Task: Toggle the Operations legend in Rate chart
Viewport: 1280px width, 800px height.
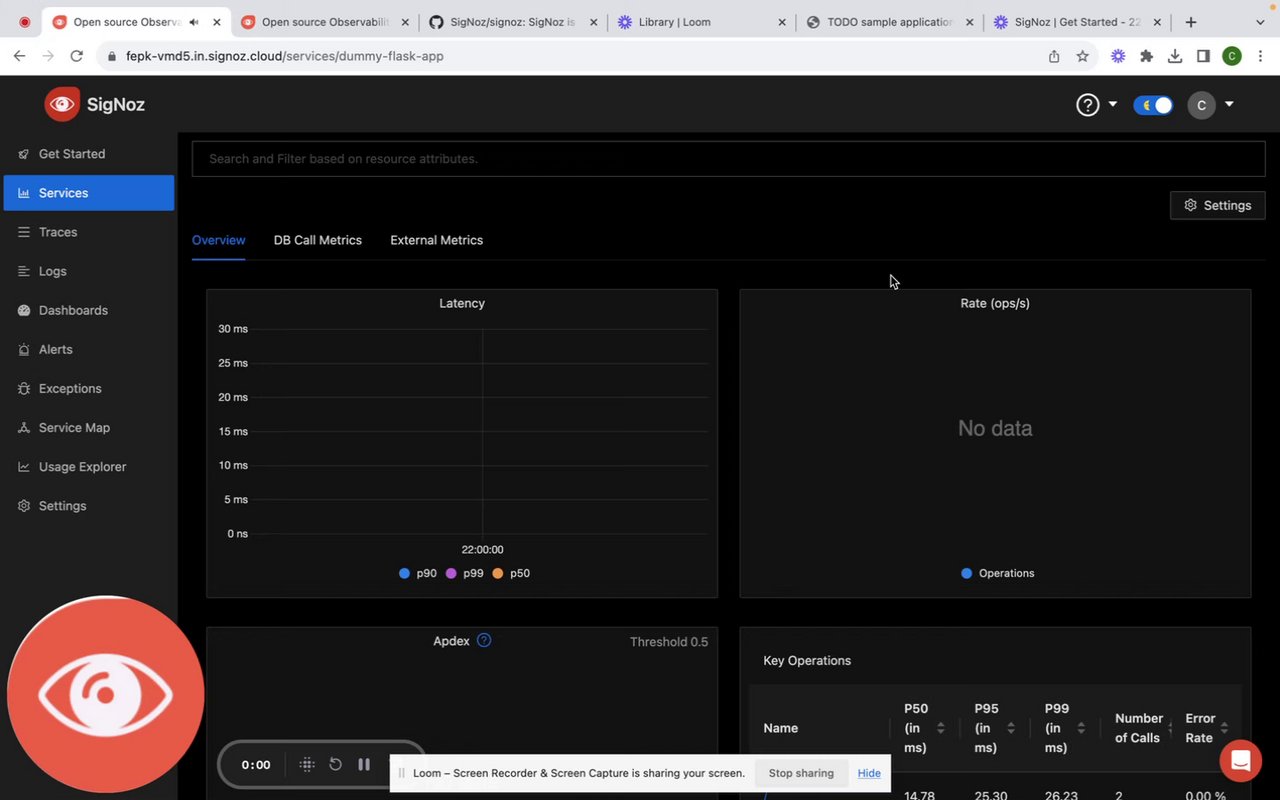Action: click(x=997, y=573)
